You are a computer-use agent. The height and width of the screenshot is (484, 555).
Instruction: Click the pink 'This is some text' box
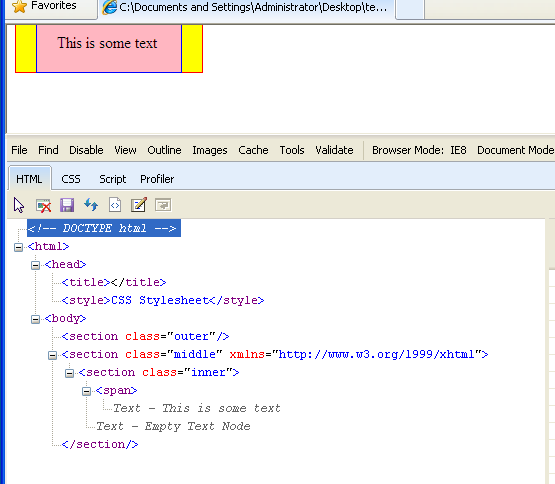click(x=109, y=49)
